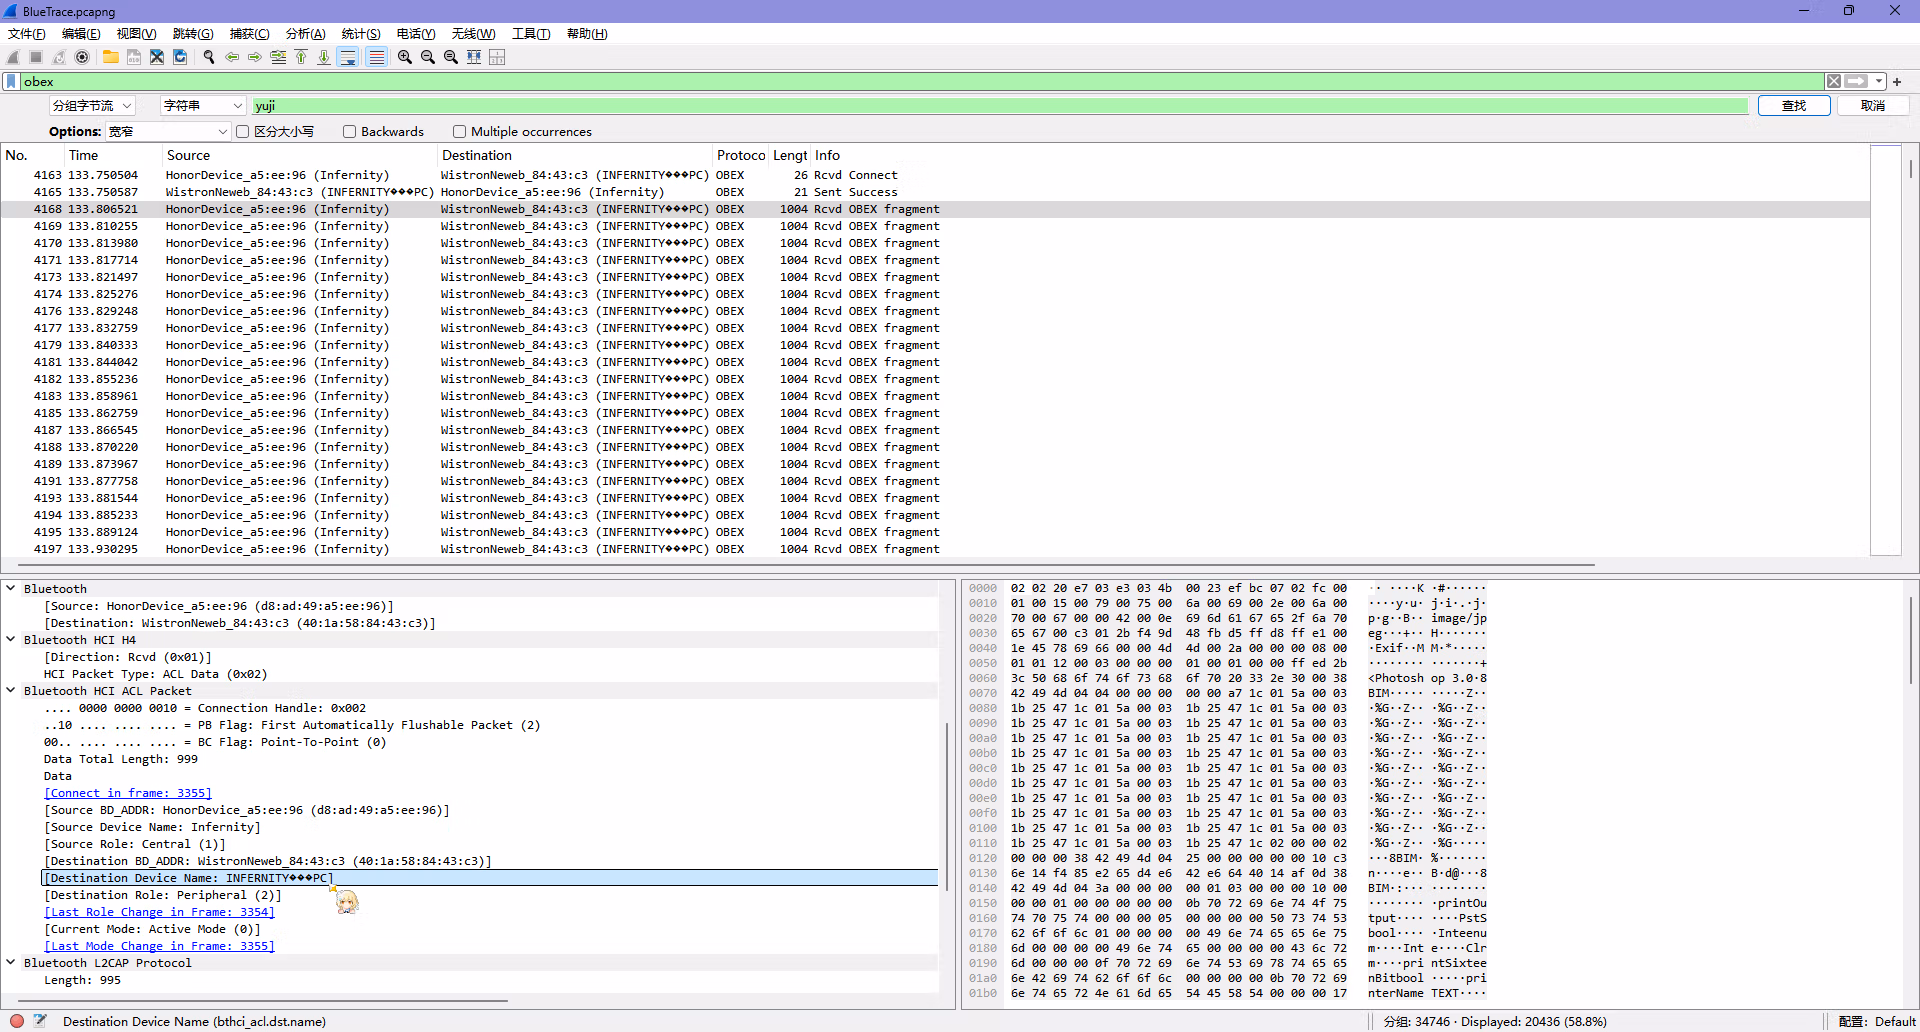Follow the Connect in frame: 3355 link

pos(128,793)
